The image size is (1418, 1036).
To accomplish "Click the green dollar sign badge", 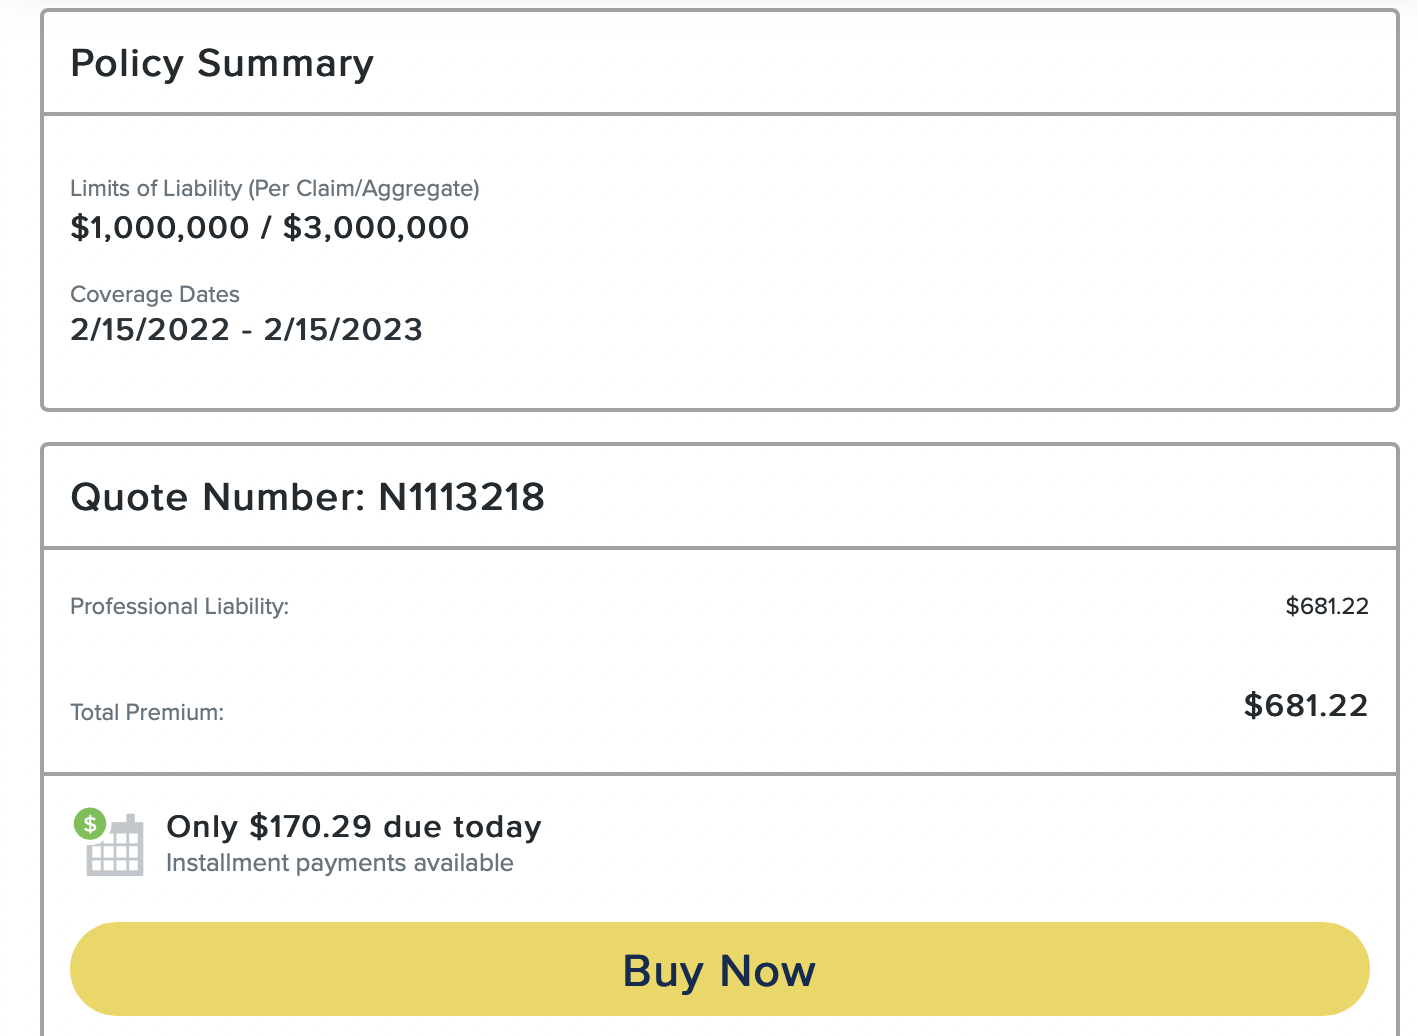I will click(x=90, y=824).
